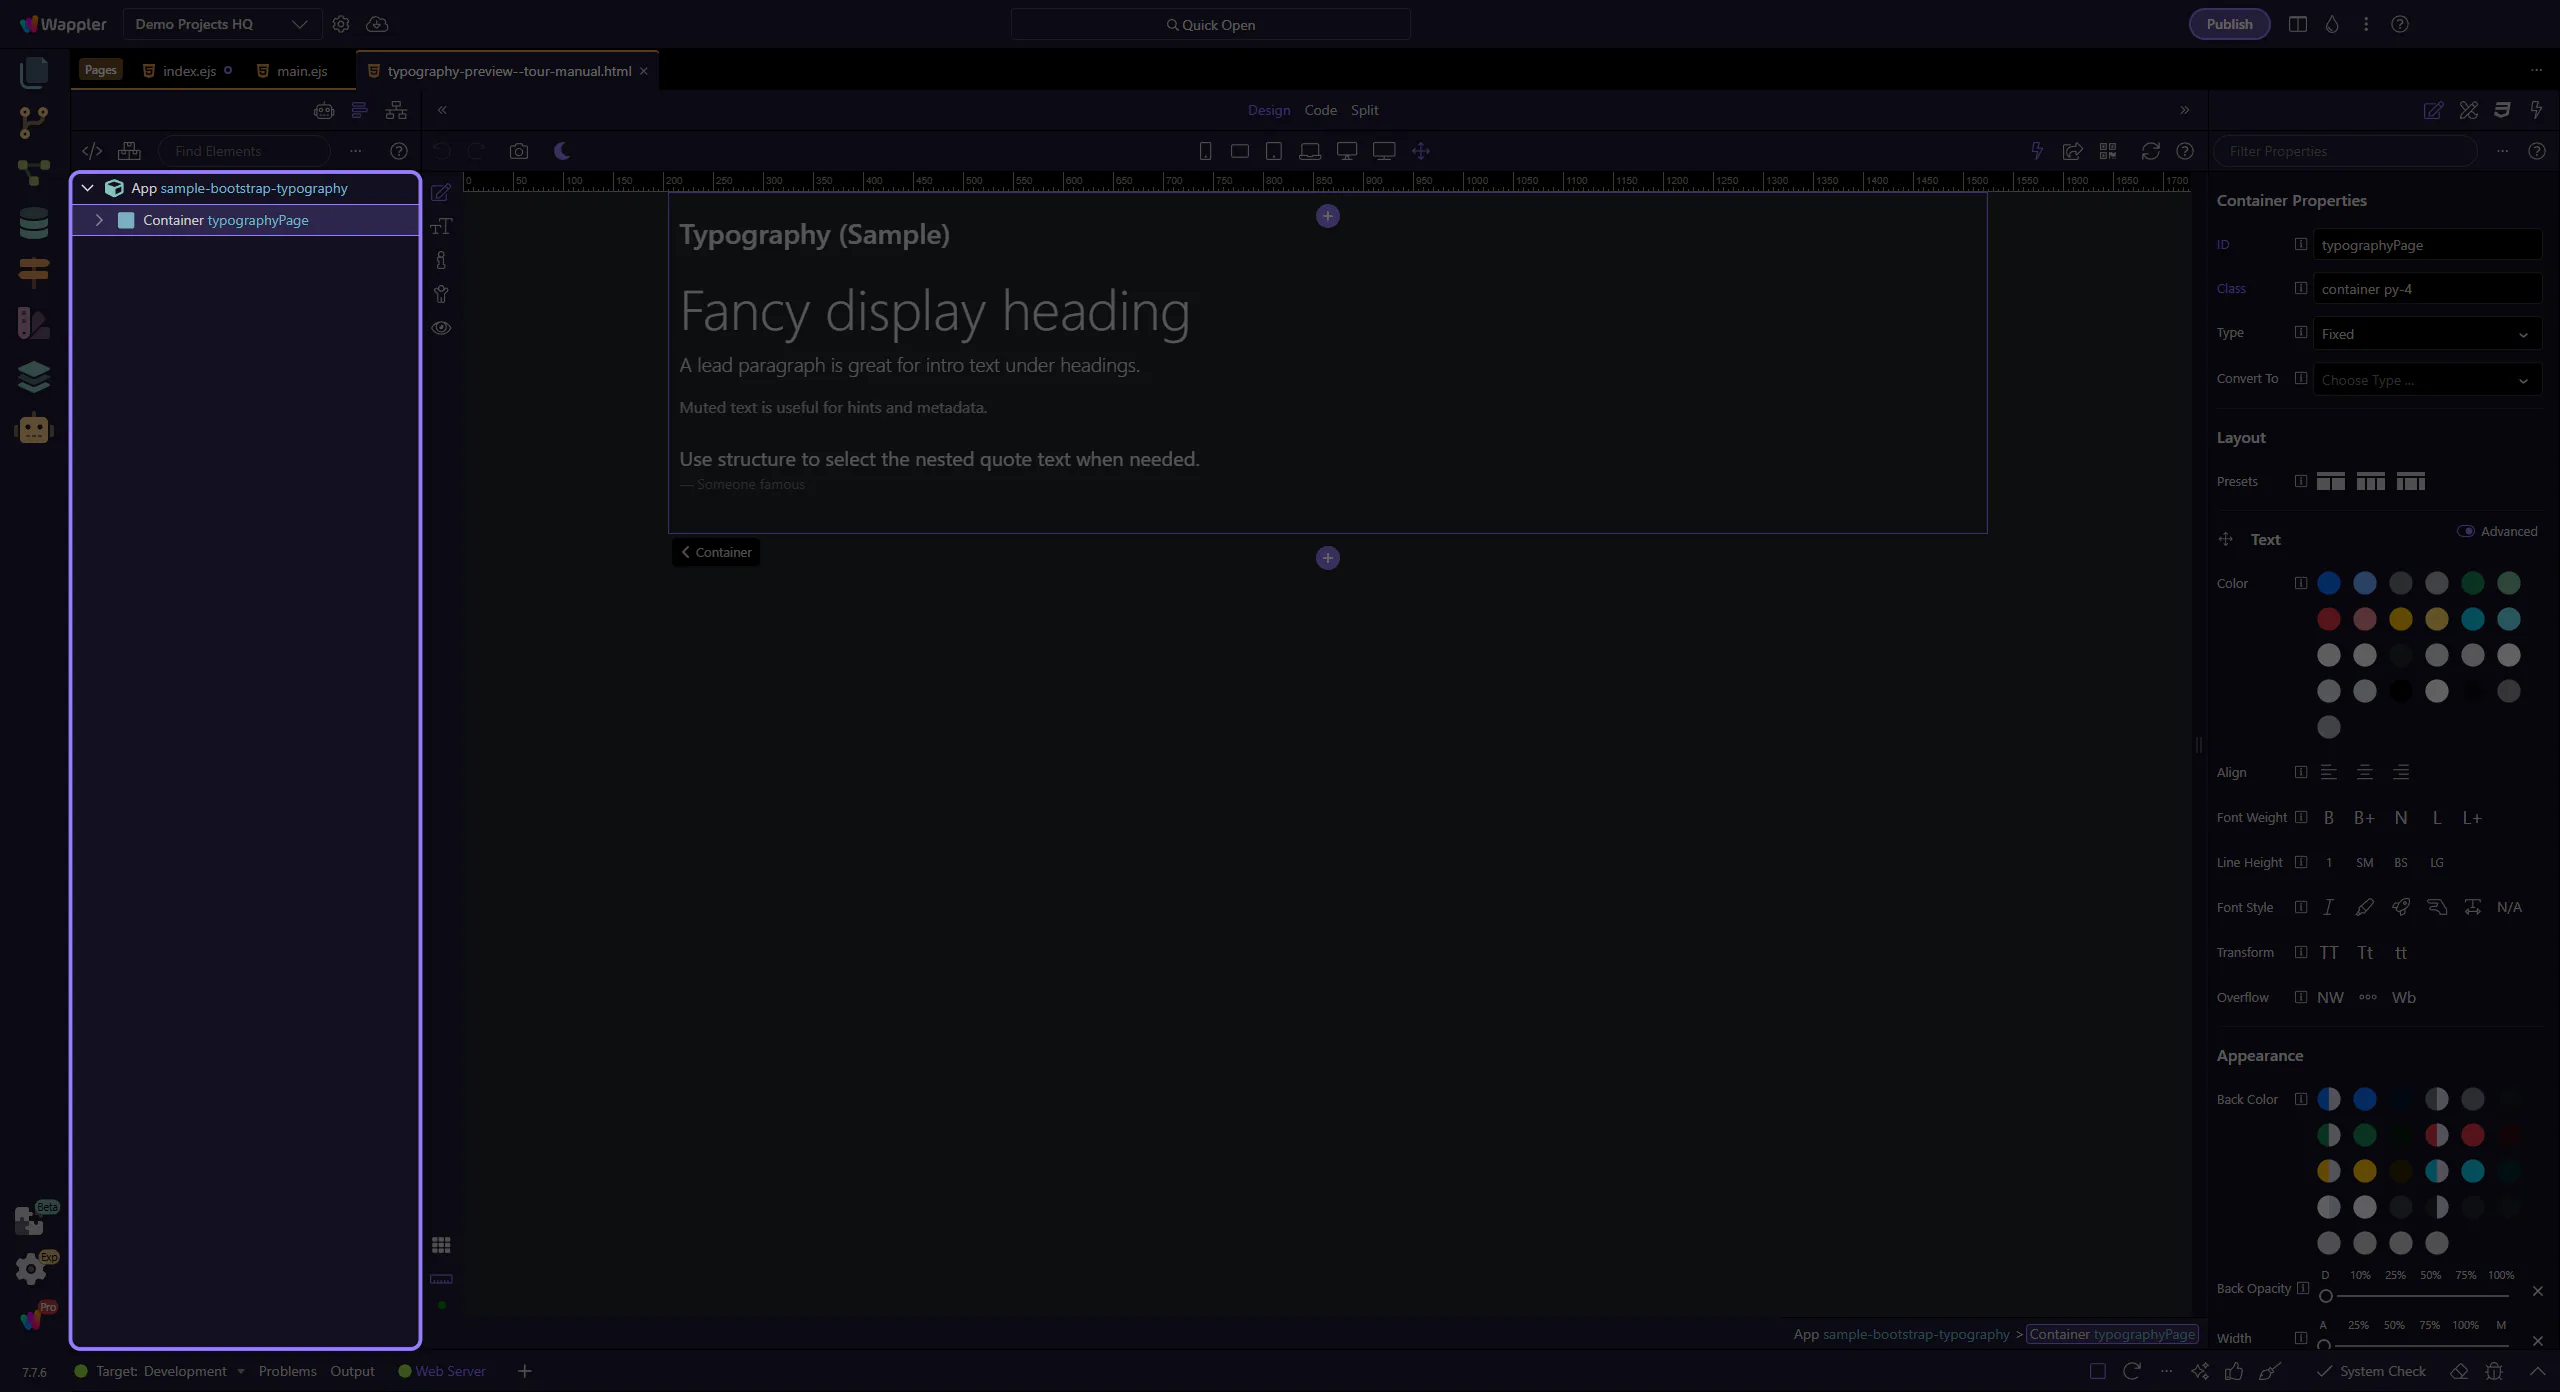The height and width of the screenshot is (1392, 2560).
Task: Open project settings gear icon
Action: (x=341, y=24)
